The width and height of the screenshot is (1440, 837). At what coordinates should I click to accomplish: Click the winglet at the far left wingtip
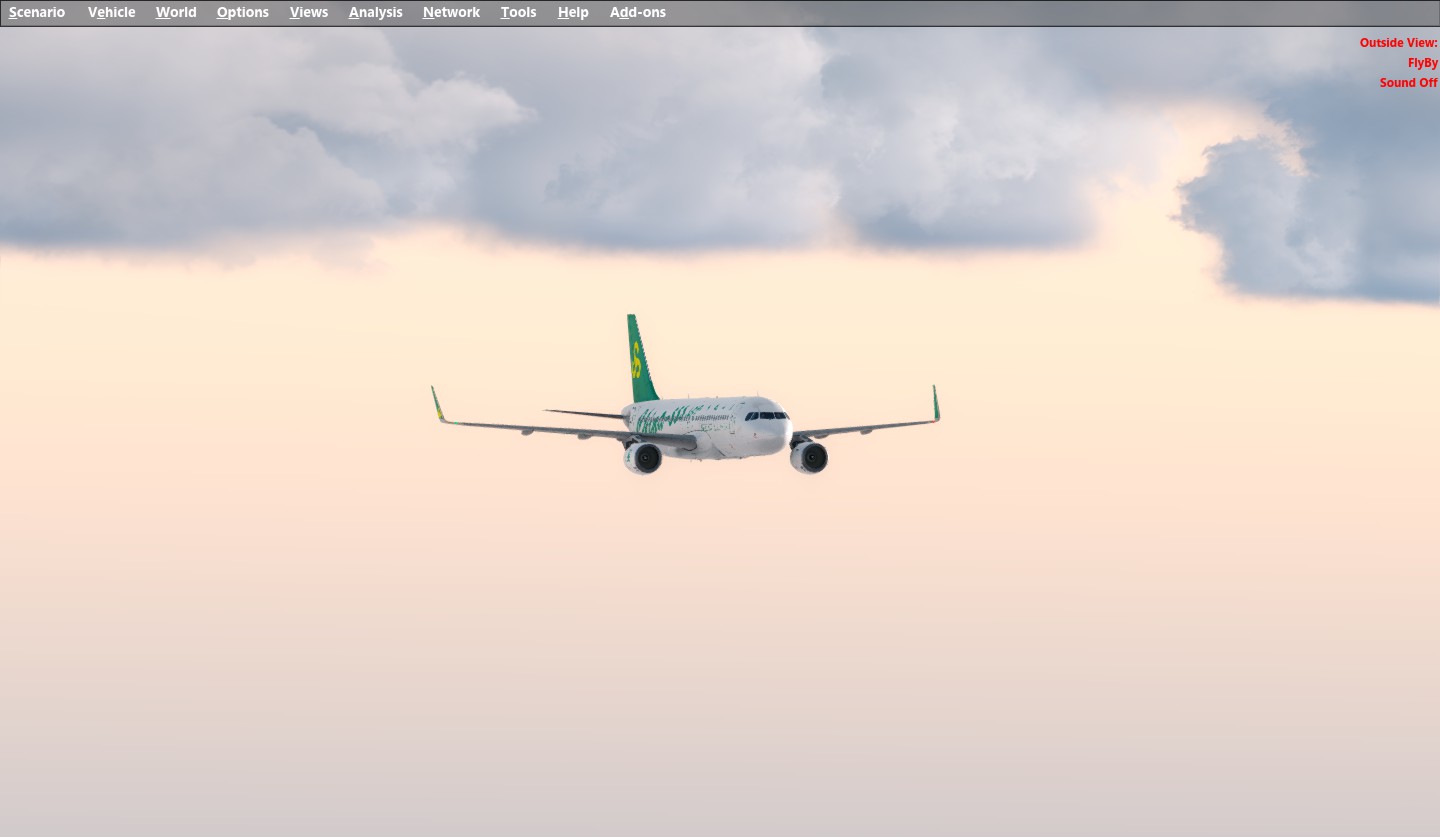coord(437,403)
